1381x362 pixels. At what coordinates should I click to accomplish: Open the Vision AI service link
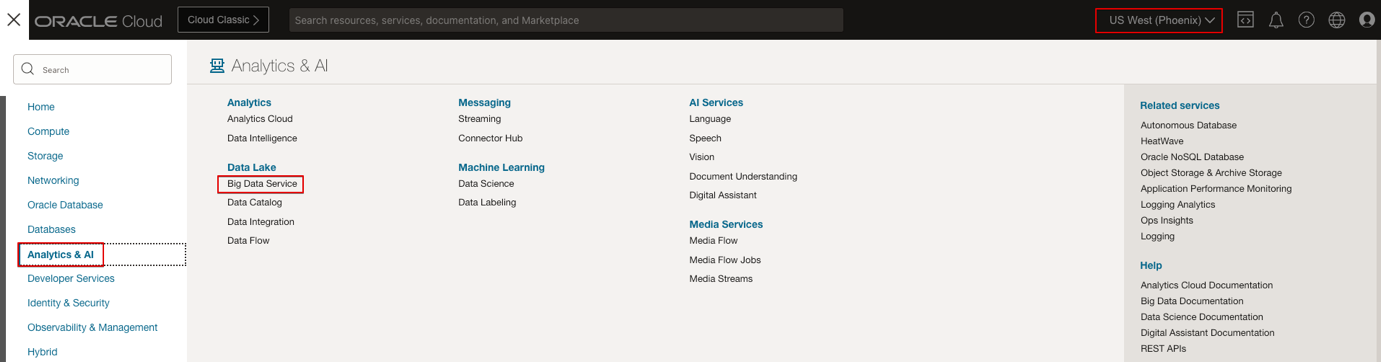pos(702,157)
